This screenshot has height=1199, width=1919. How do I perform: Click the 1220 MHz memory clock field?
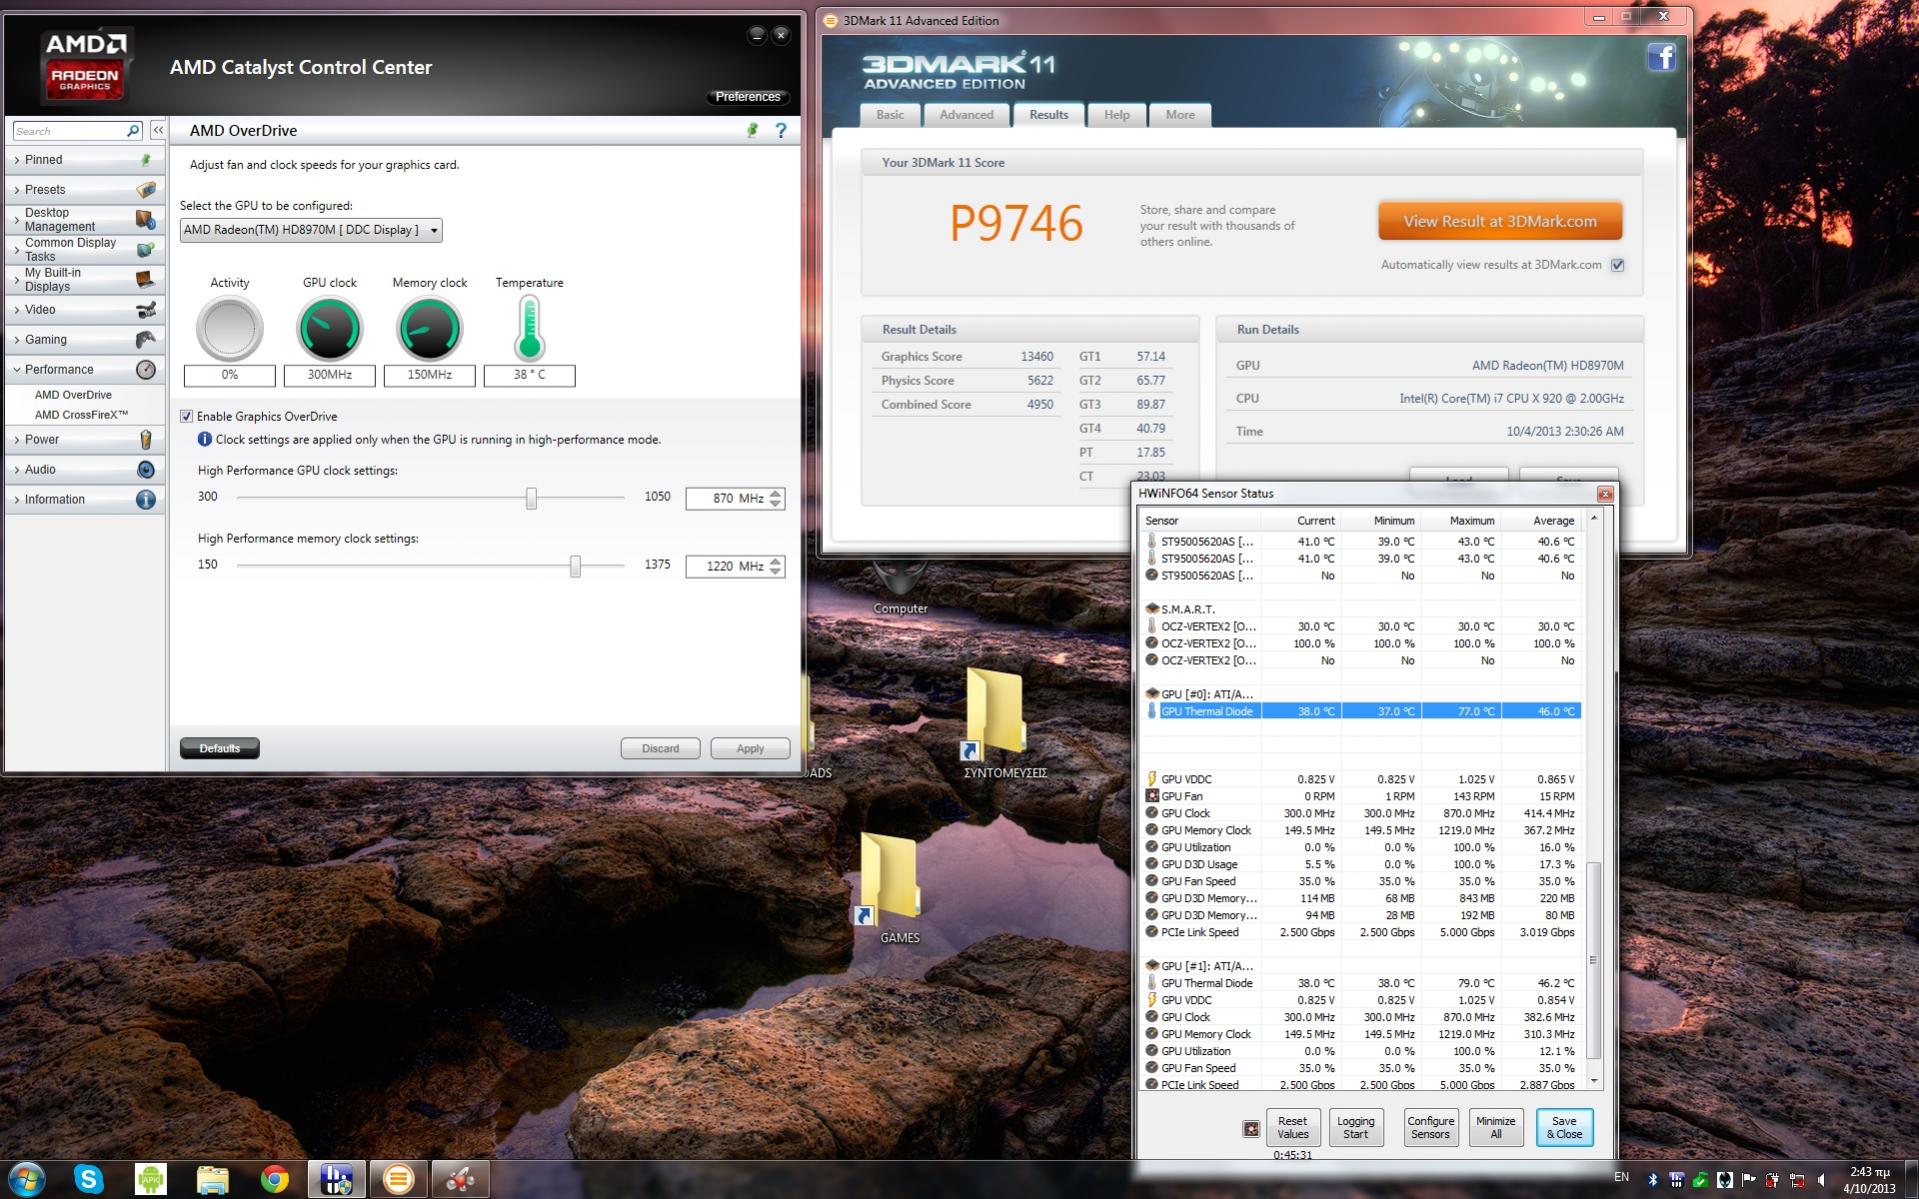pyautogui.click(x=727, y=566)
